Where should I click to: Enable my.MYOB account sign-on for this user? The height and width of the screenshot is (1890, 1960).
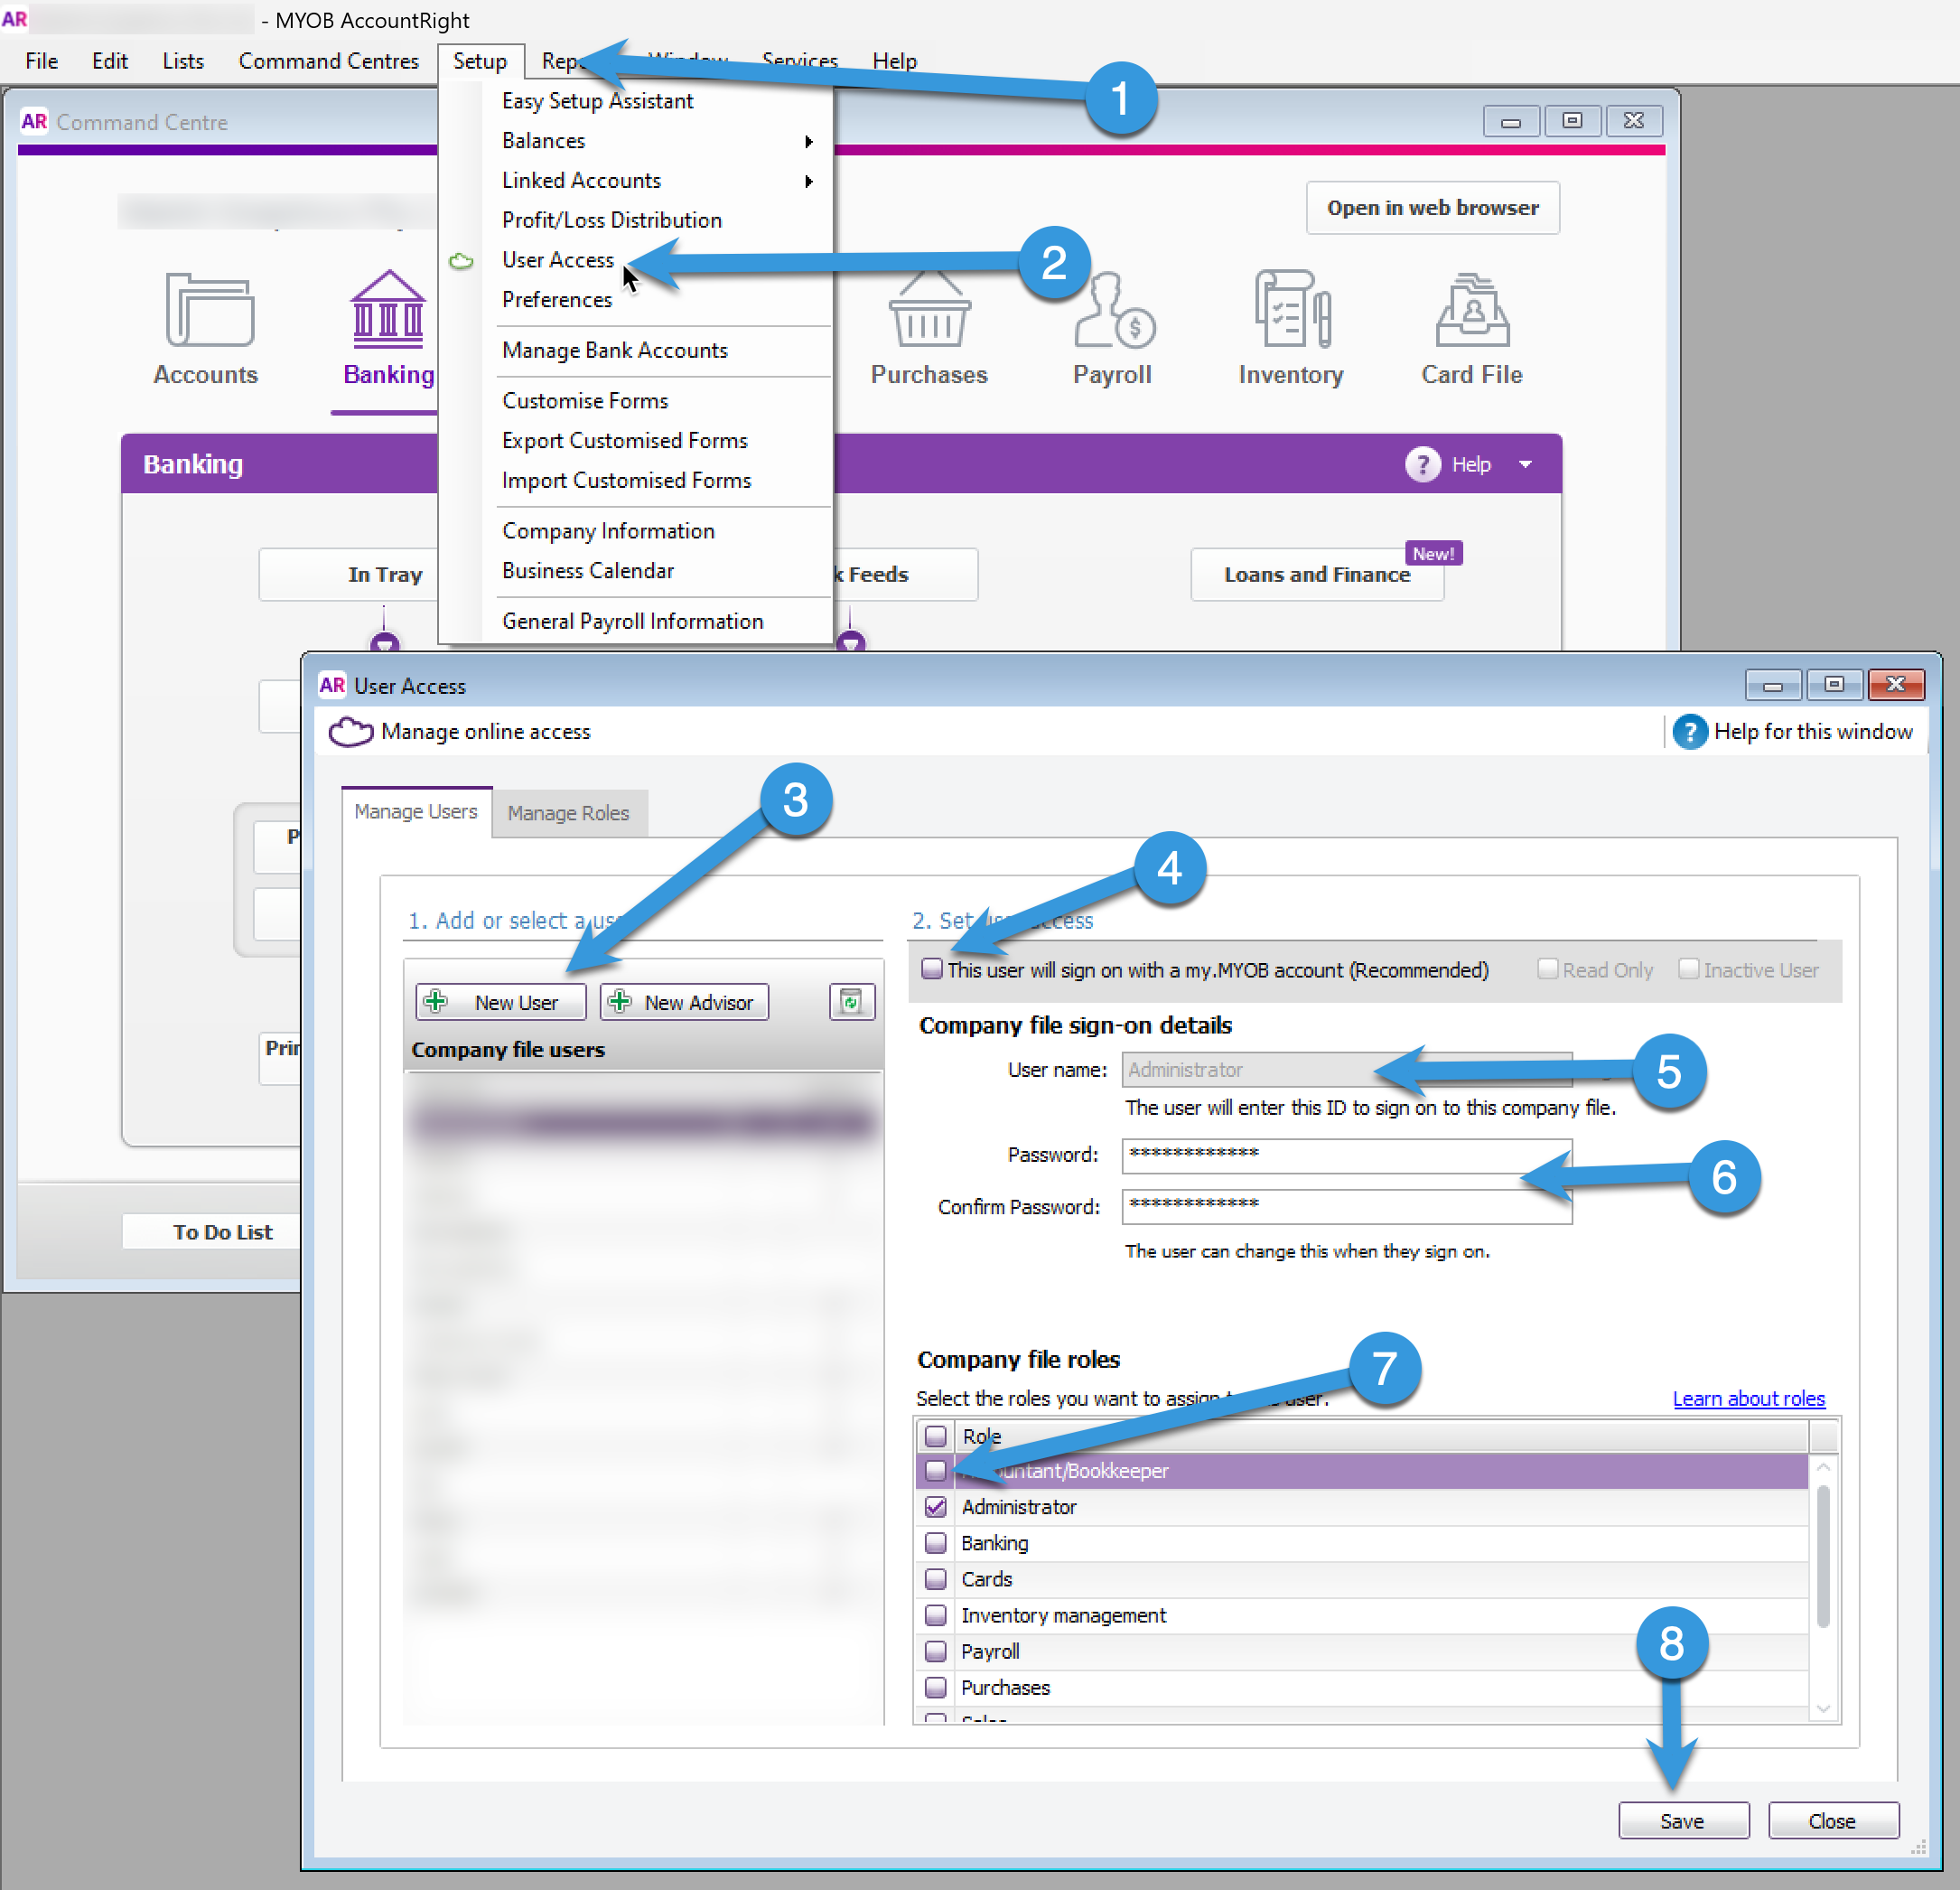[x=931, y=968]
